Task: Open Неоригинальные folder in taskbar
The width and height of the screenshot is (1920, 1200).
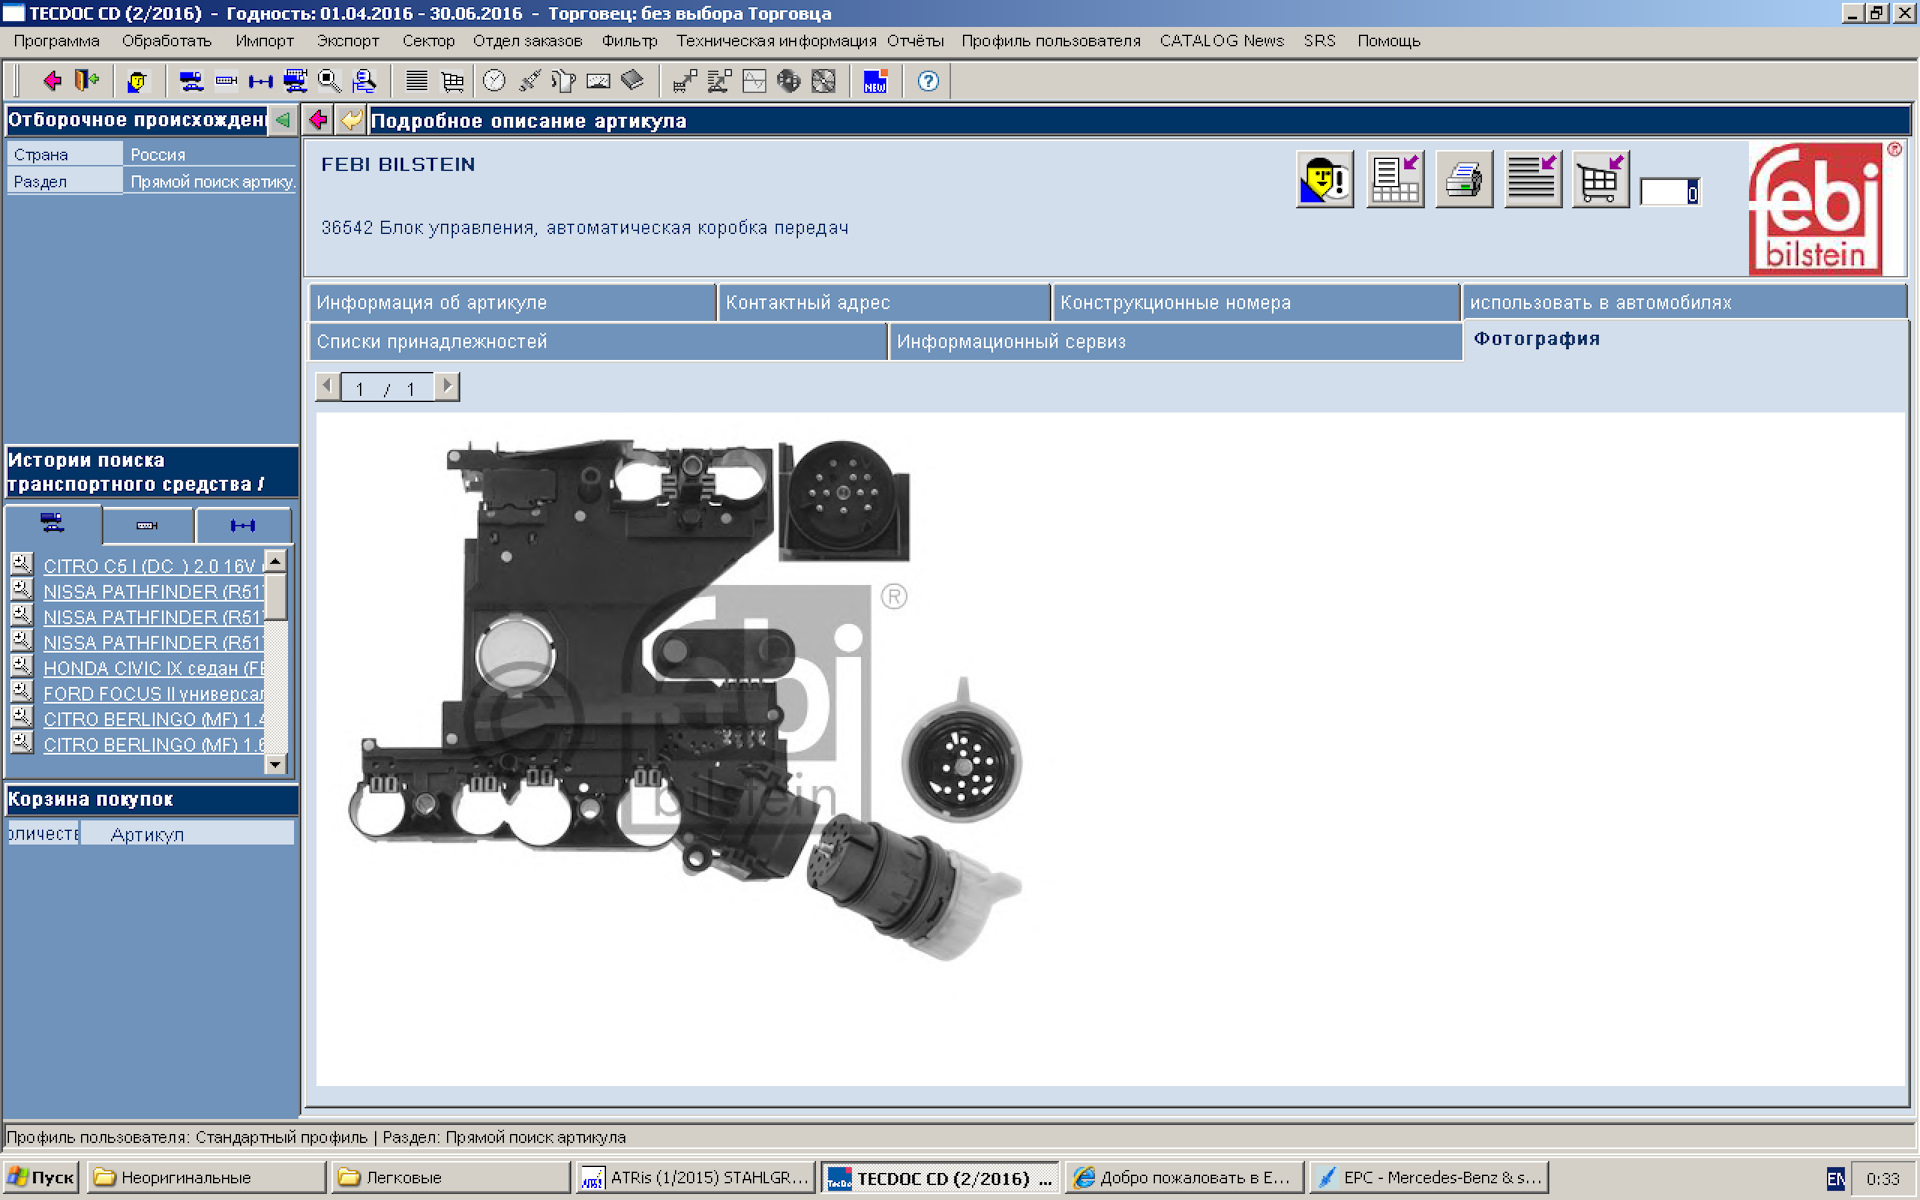Action: [x=207, y=1177]
